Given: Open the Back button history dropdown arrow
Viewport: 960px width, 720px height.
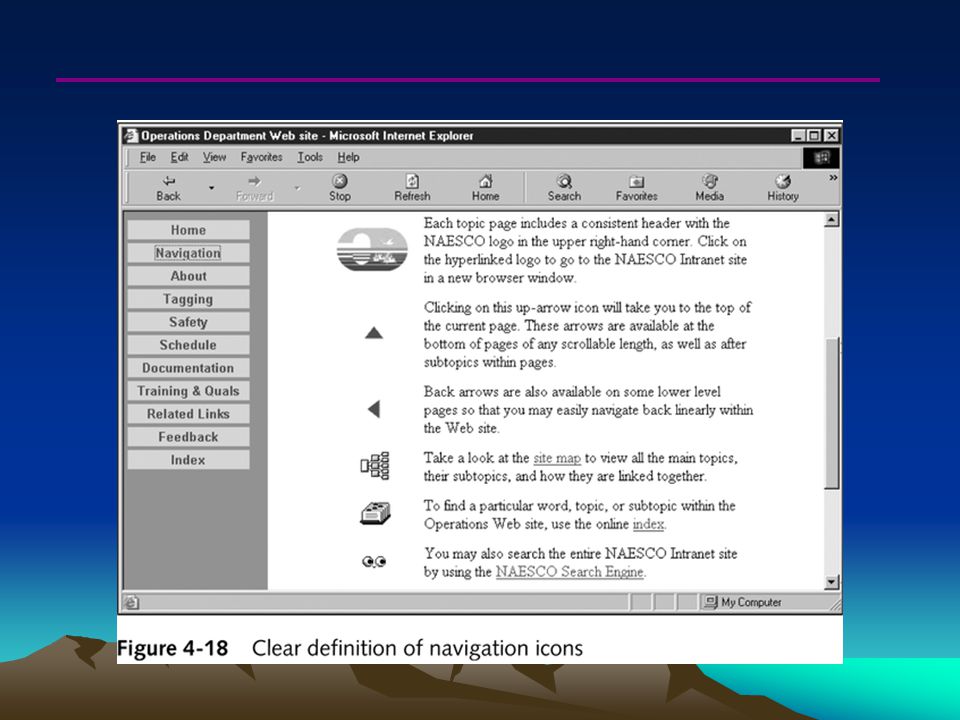Looking at the screenshot, I should click(211, 188).
